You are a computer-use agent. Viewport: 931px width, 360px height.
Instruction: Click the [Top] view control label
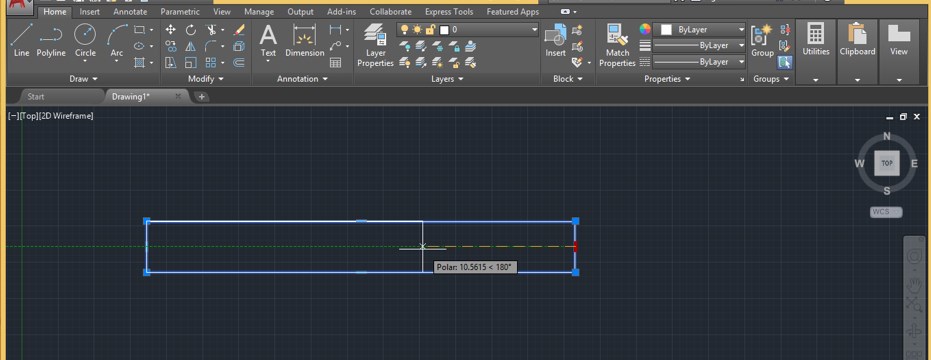pos(28,116)
